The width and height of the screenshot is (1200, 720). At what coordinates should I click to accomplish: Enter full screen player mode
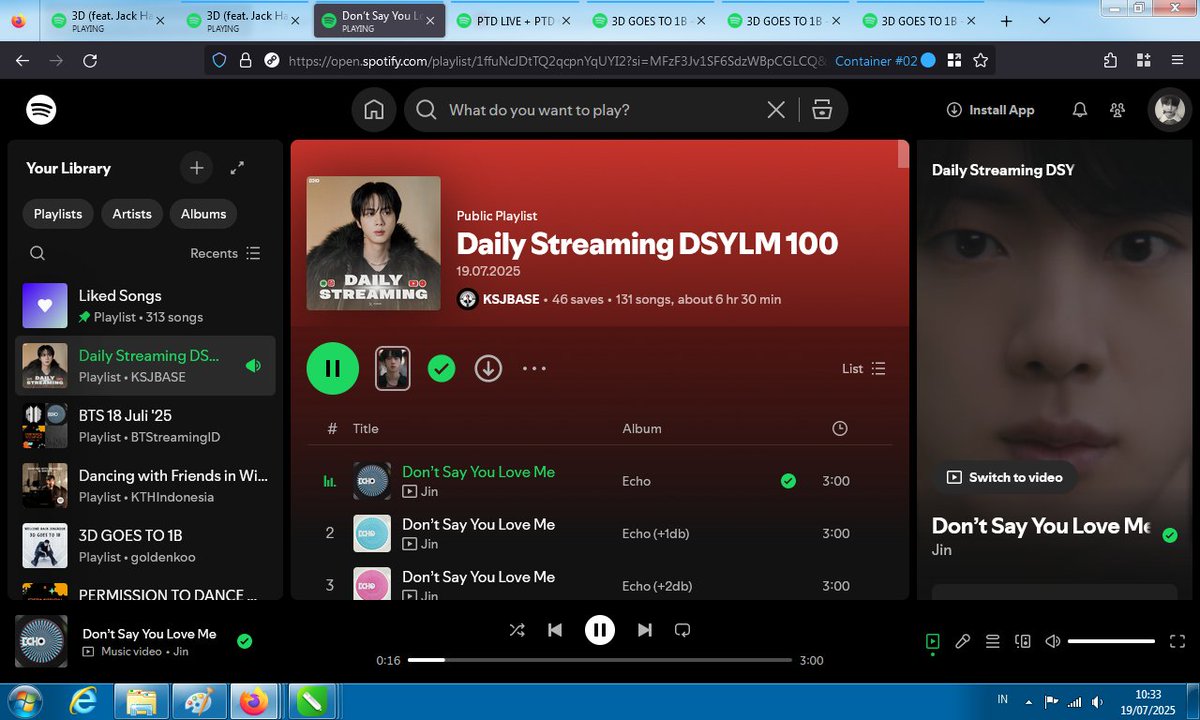1177,641
